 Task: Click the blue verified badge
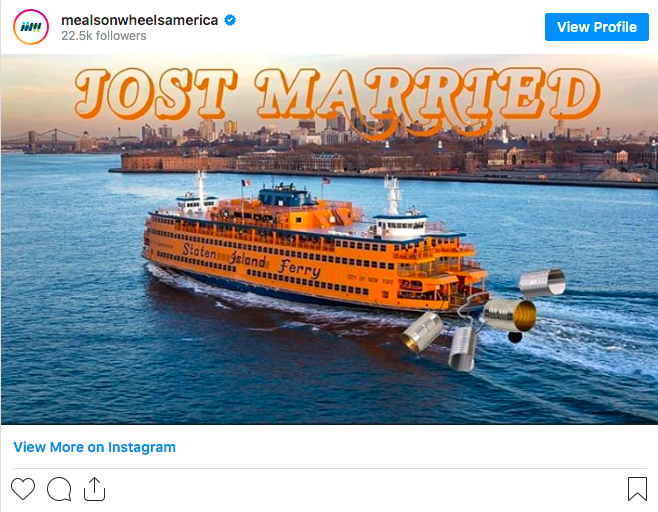coord(230,20)
